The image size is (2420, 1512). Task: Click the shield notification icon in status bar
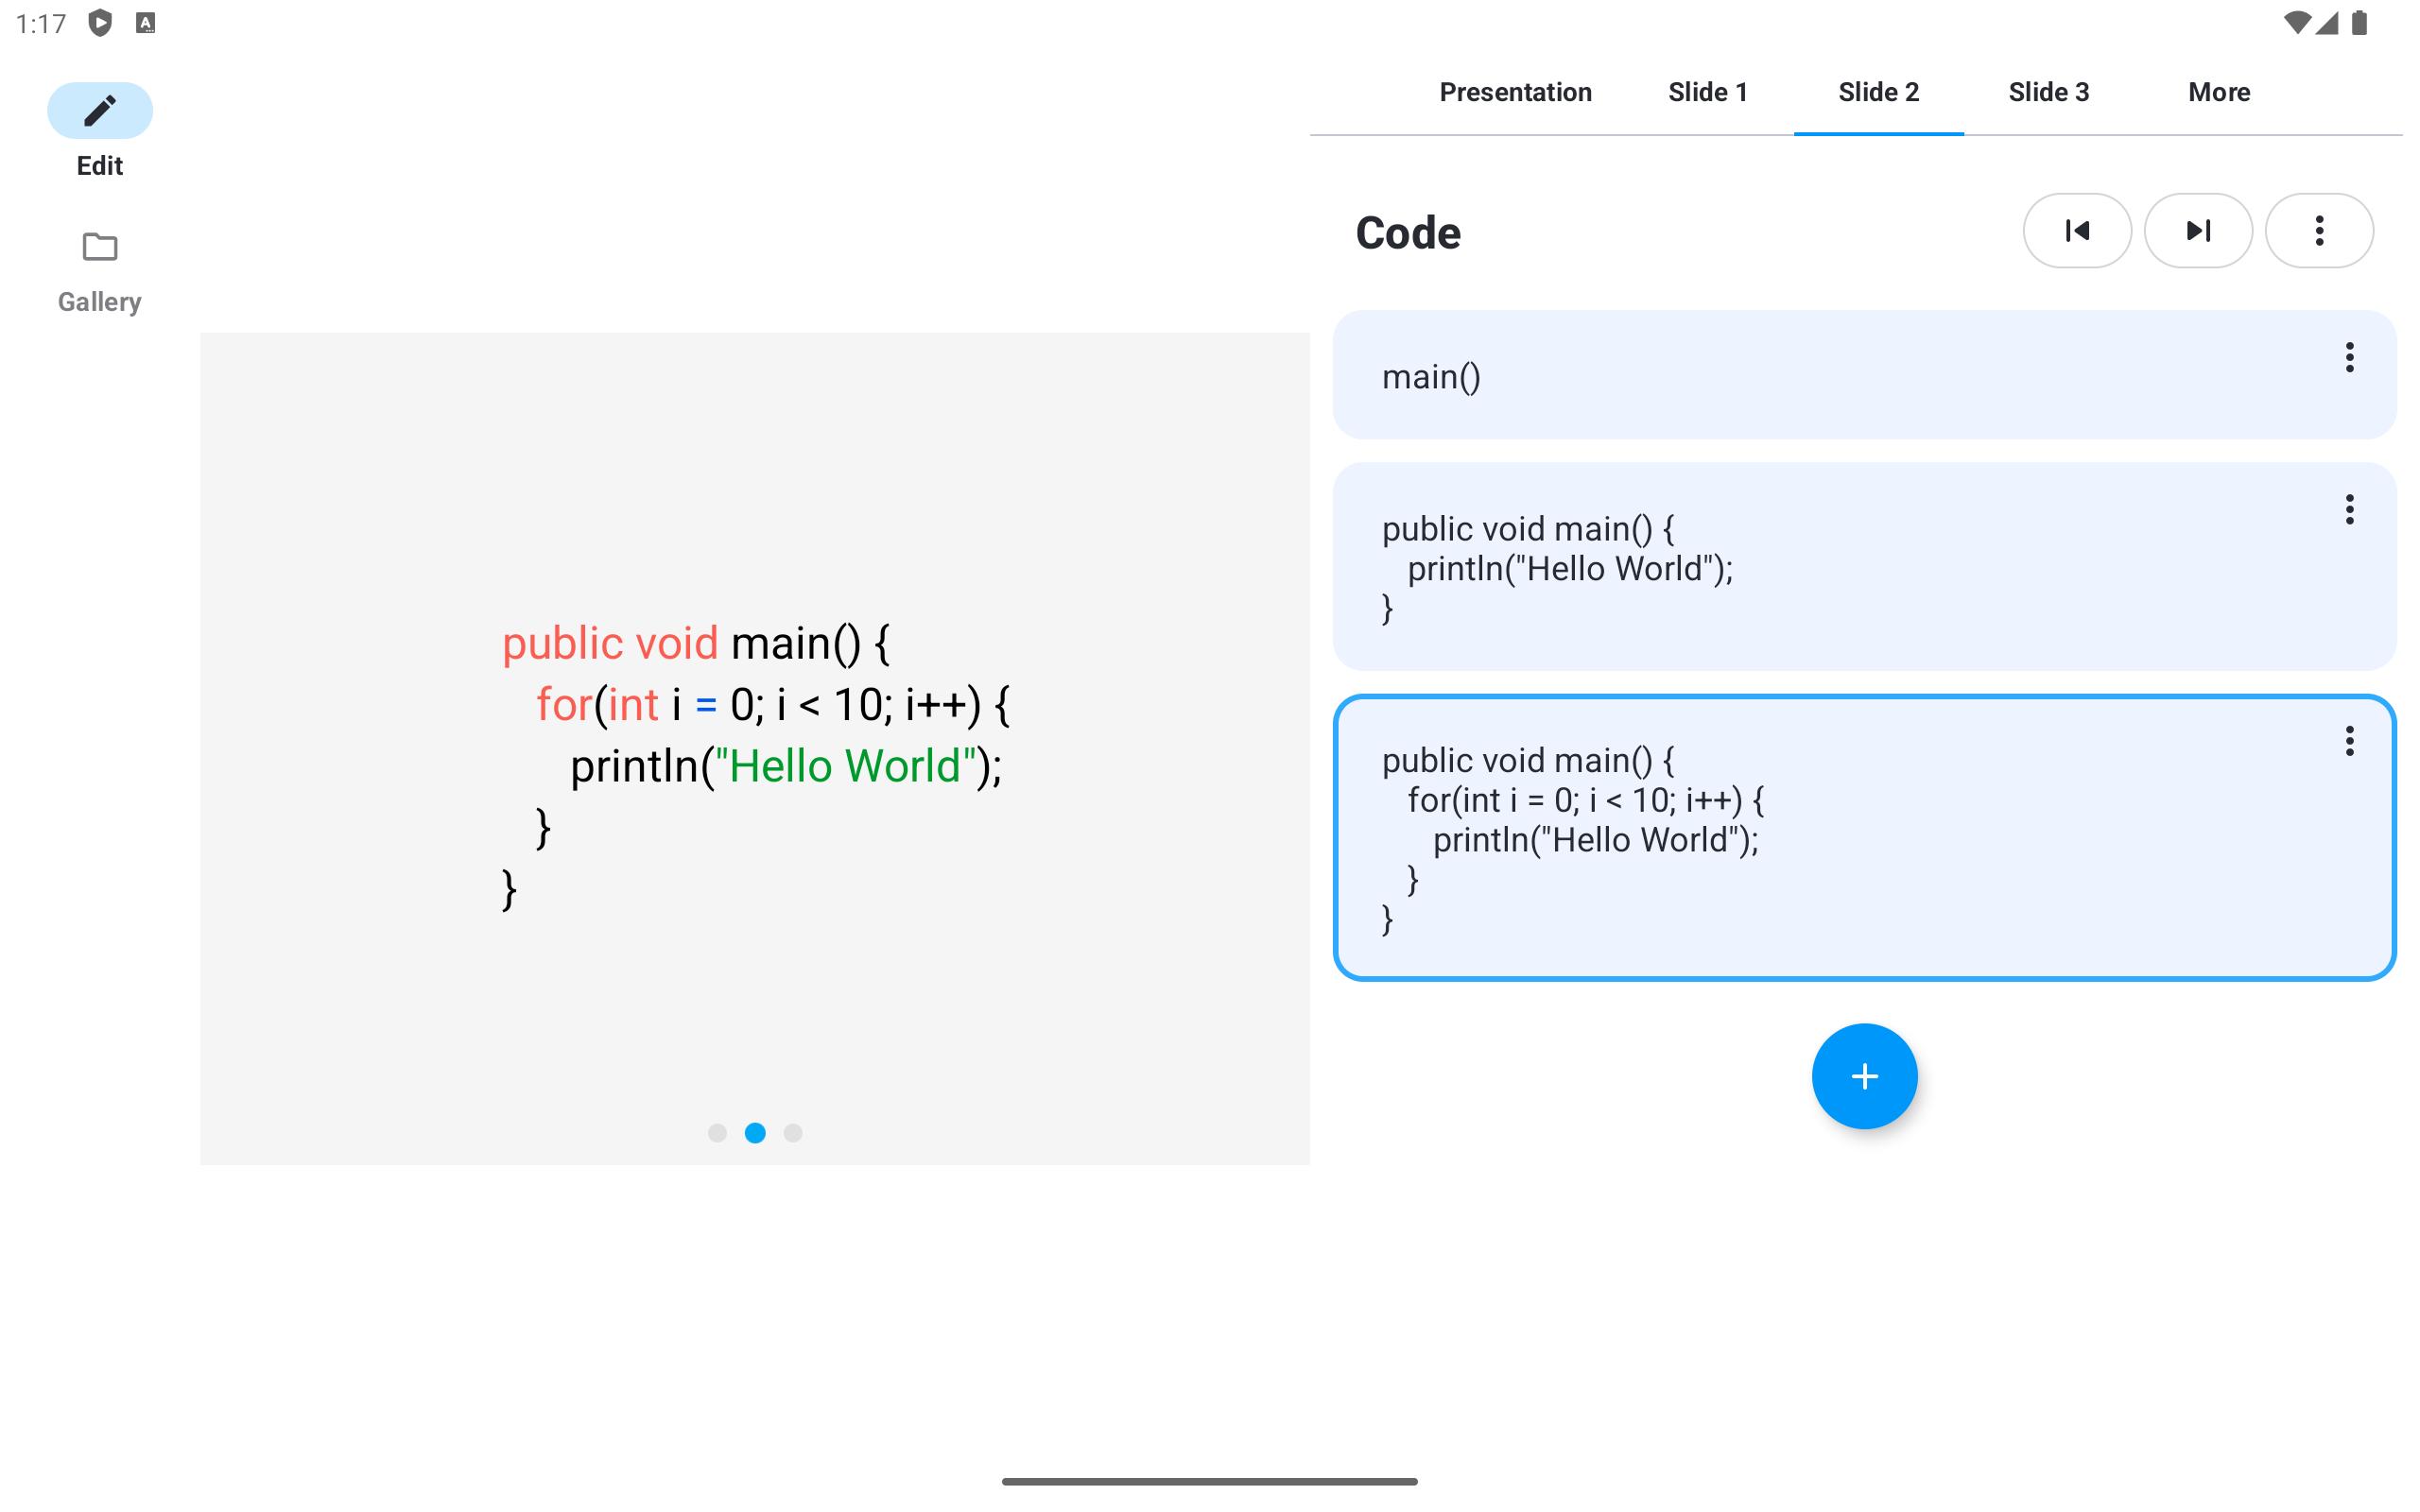[100, 22]
